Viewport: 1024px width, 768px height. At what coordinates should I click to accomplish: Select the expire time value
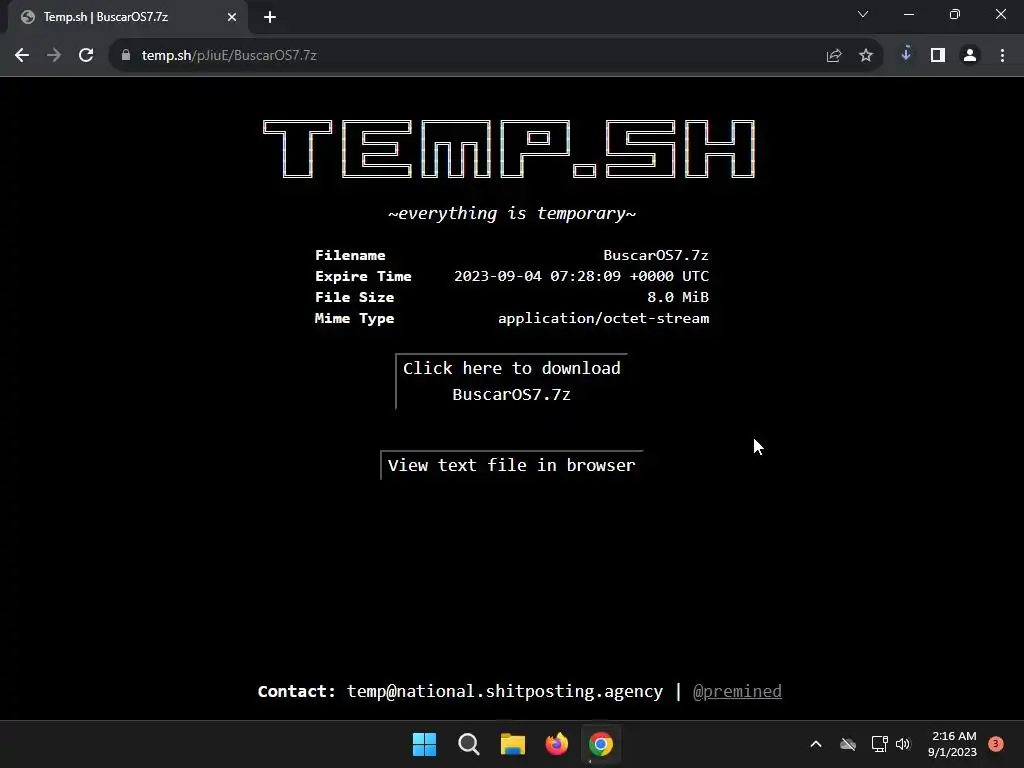pyautogui.click(x=581, y=276)
